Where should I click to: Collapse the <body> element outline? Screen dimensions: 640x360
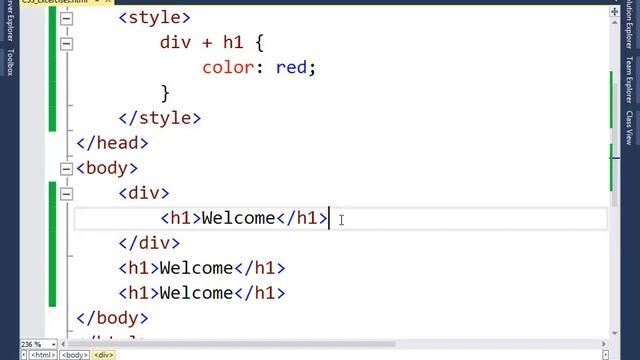coord(67,169)
